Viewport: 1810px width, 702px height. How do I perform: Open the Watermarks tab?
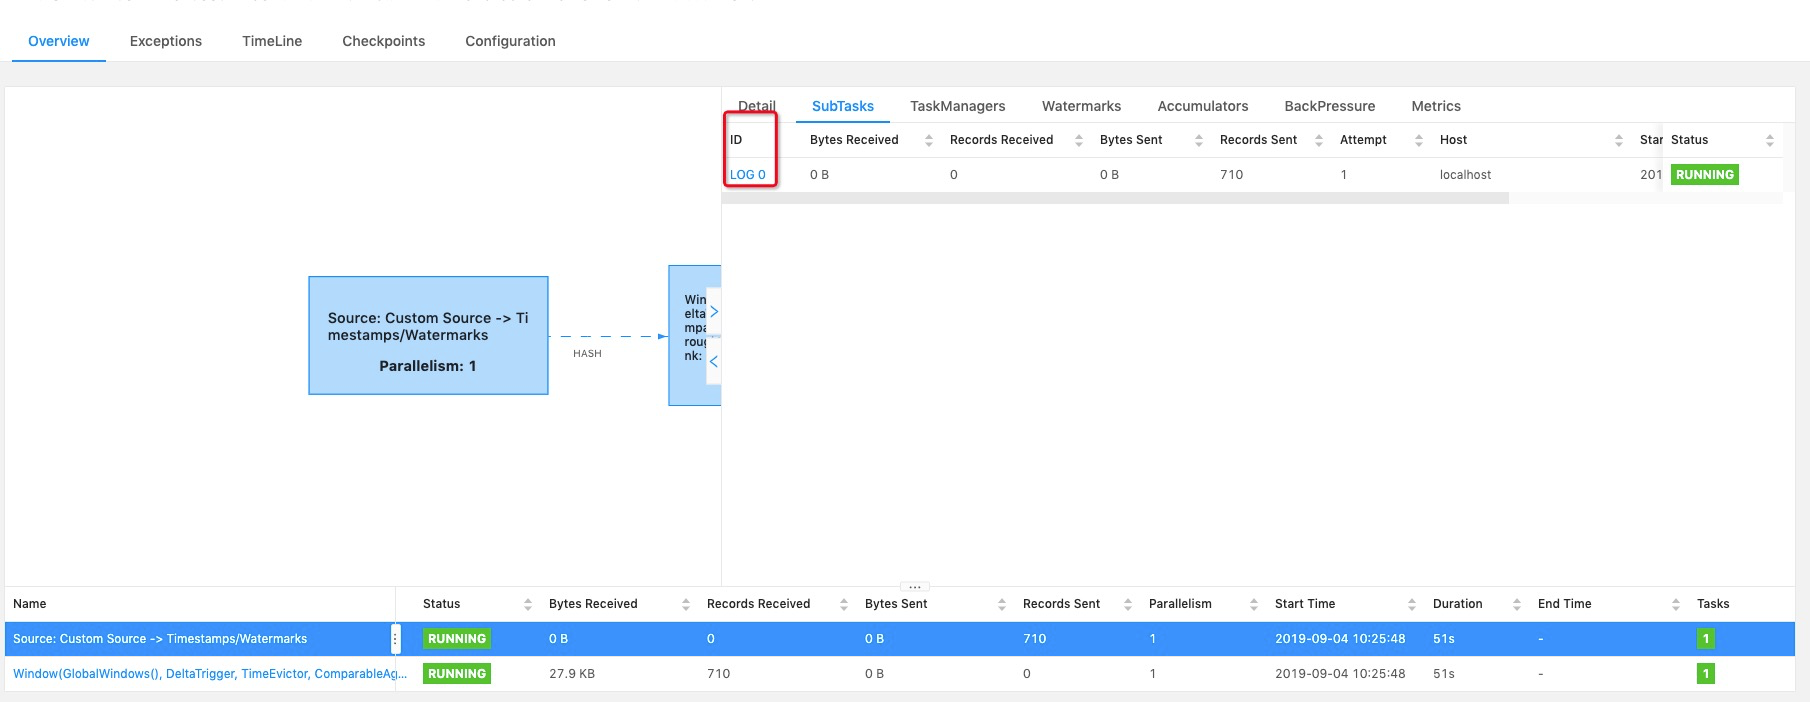pyautogui.click(x=1081, y=106)
